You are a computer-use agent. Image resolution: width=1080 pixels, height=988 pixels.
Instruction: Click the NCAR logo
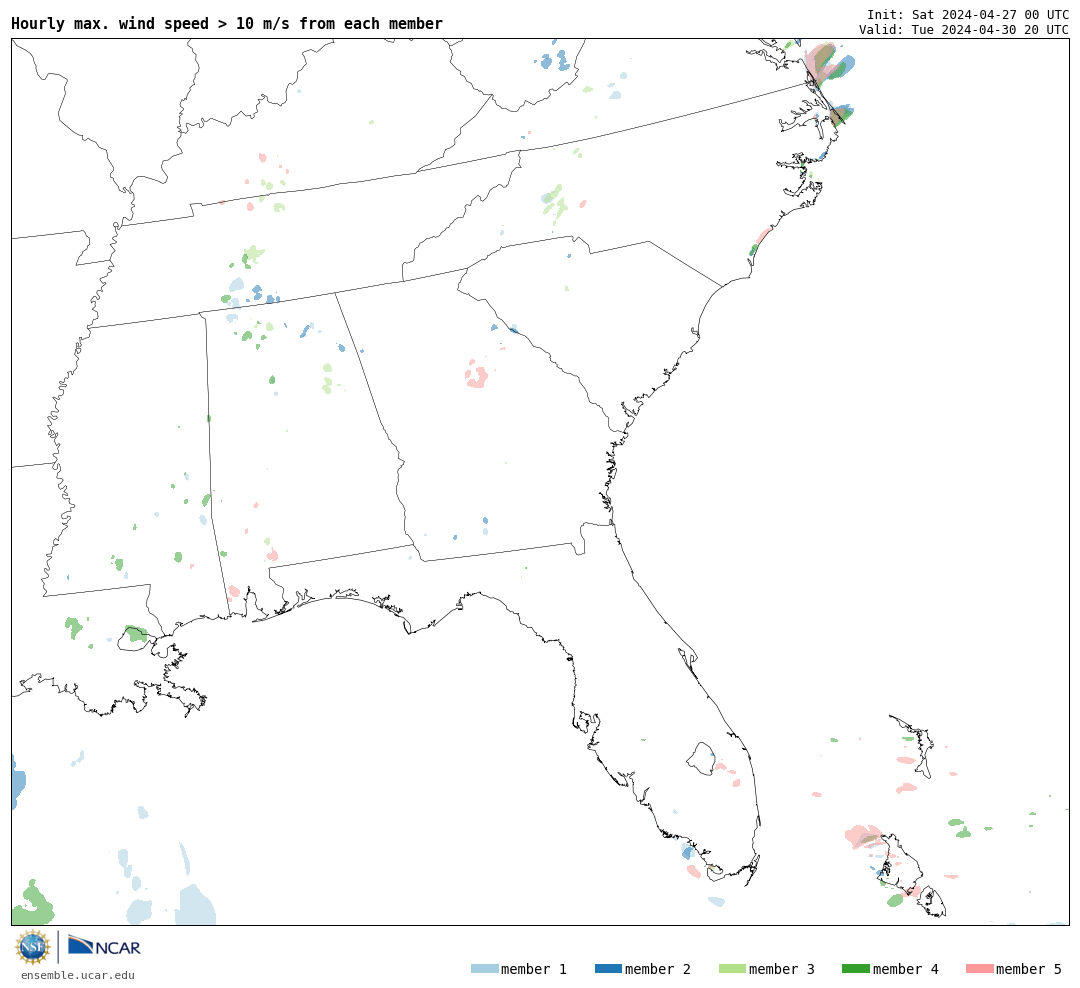pos(104,946)
